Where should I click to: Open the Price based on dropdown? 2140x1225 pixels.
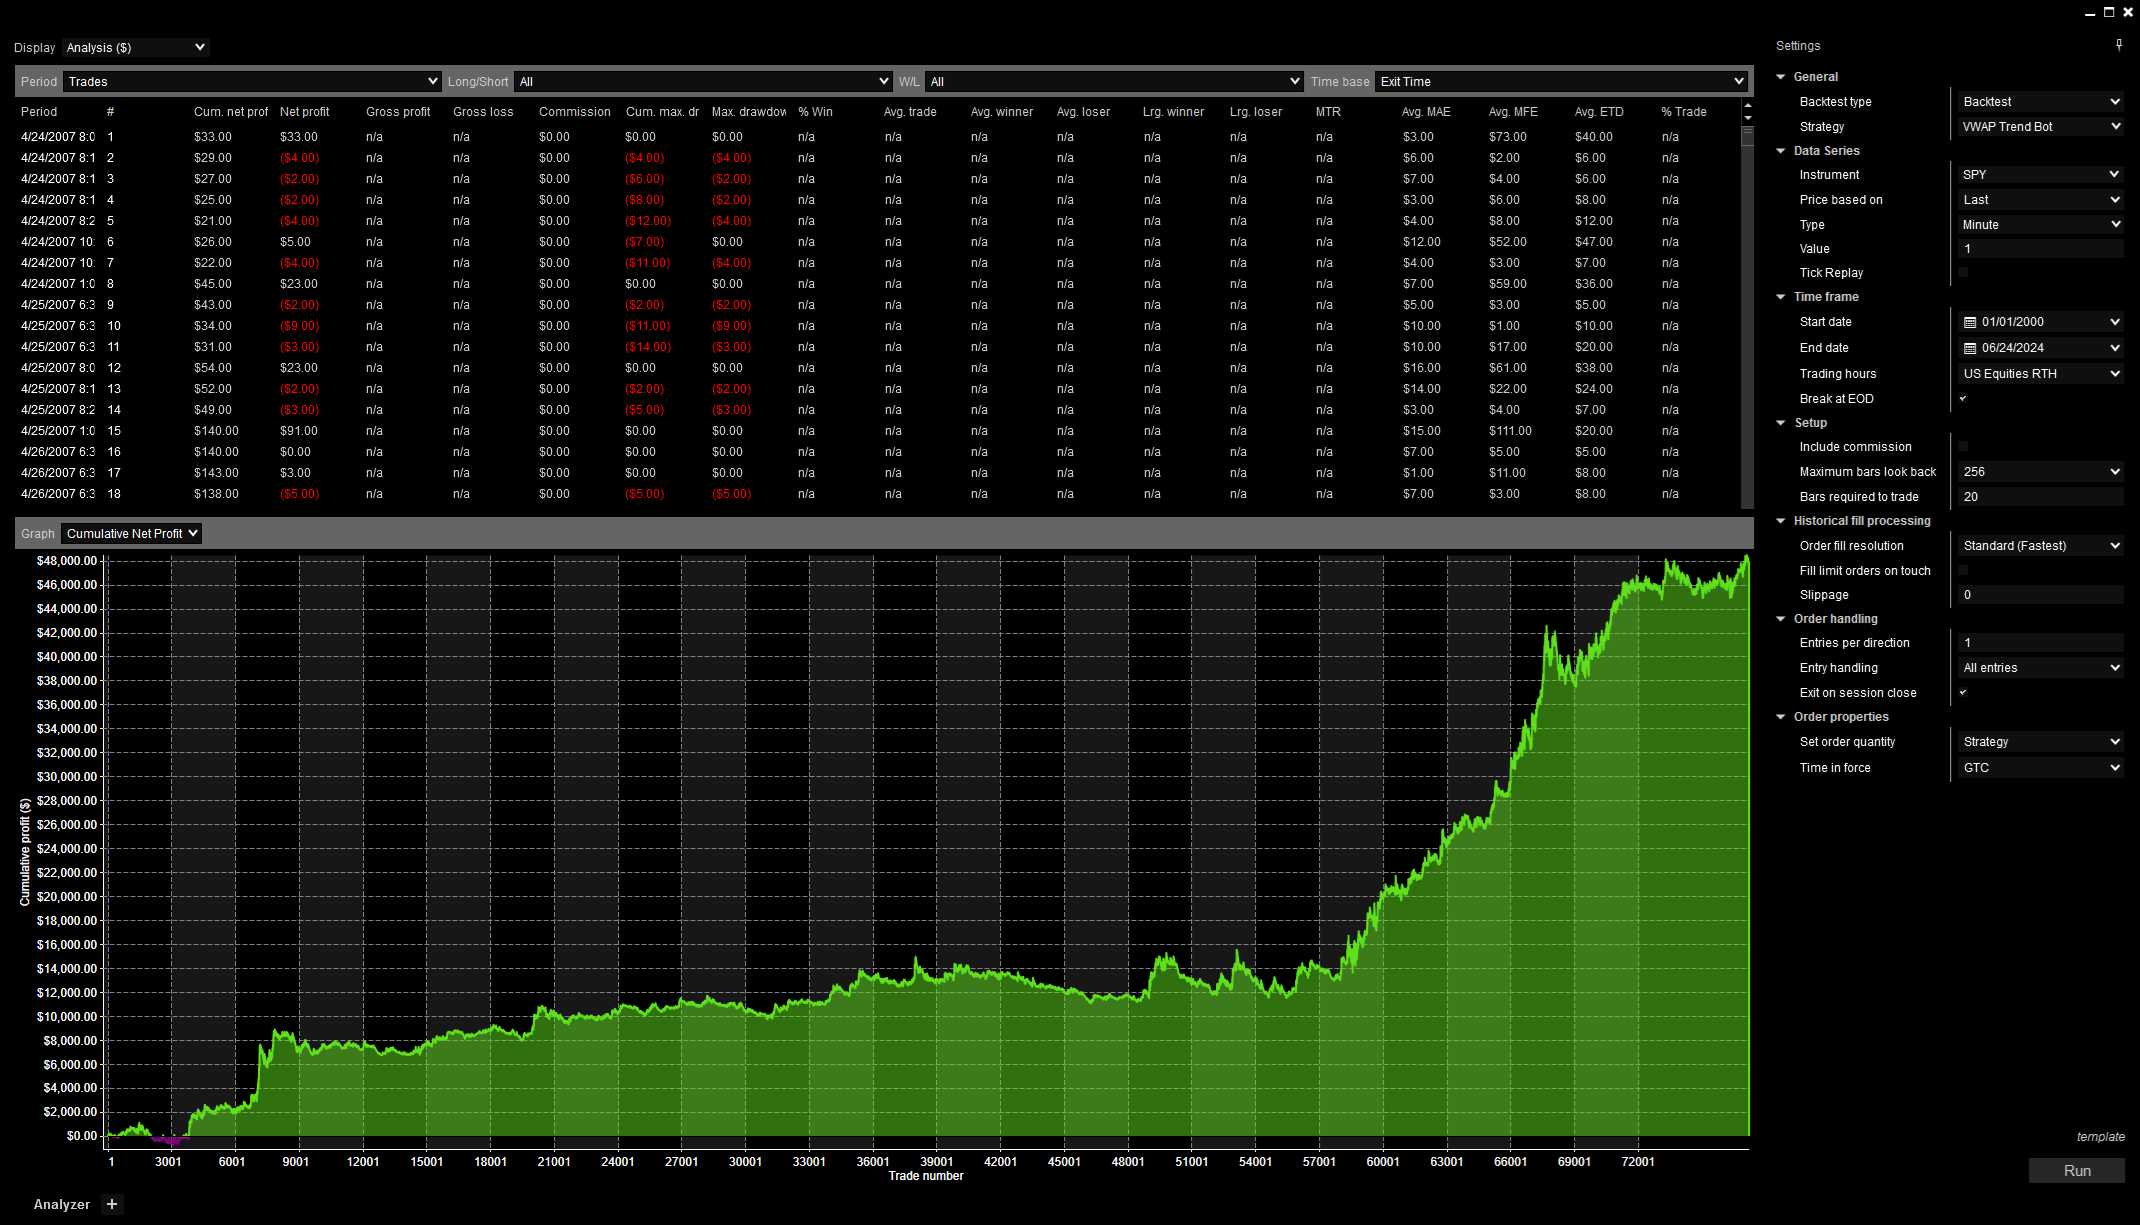pyautogui.click(x=2040, y=199)
